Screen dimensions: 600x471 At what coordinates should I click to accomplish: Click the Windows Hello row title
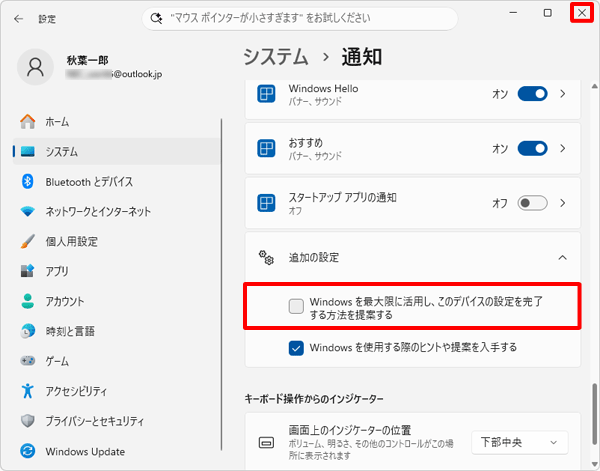[323, 88]
